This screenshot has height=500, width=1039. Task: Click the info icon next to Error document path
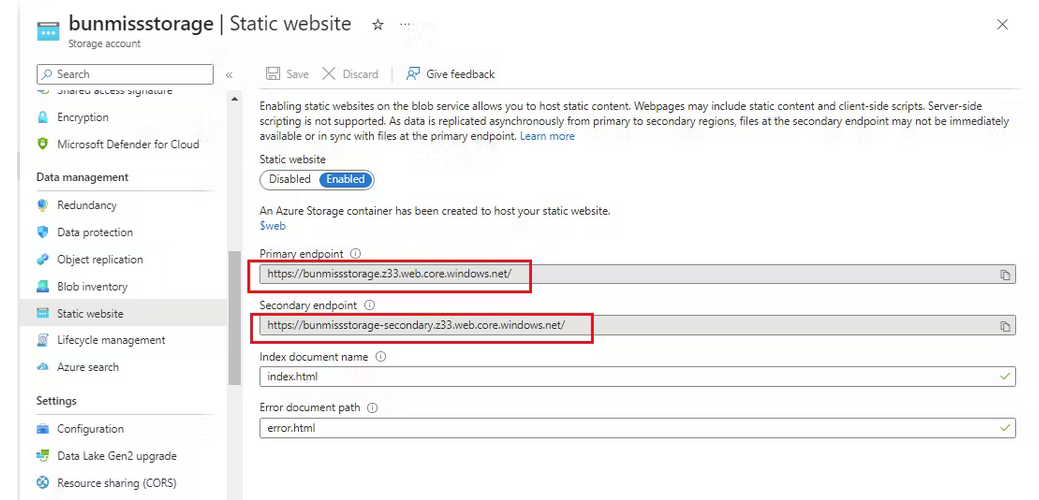[372, 408]
